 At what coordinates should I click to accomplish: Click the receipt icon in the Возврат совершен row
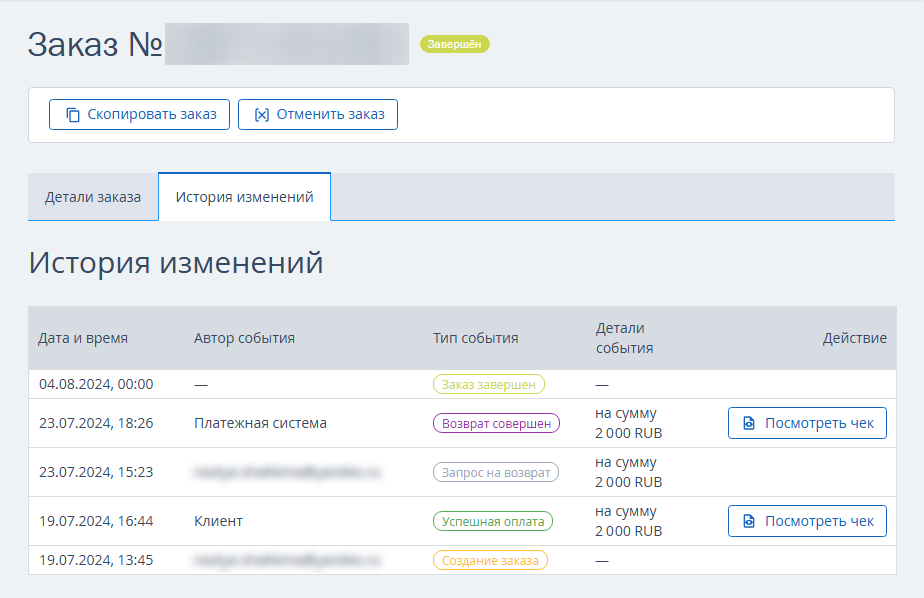(x=749, y=423)
